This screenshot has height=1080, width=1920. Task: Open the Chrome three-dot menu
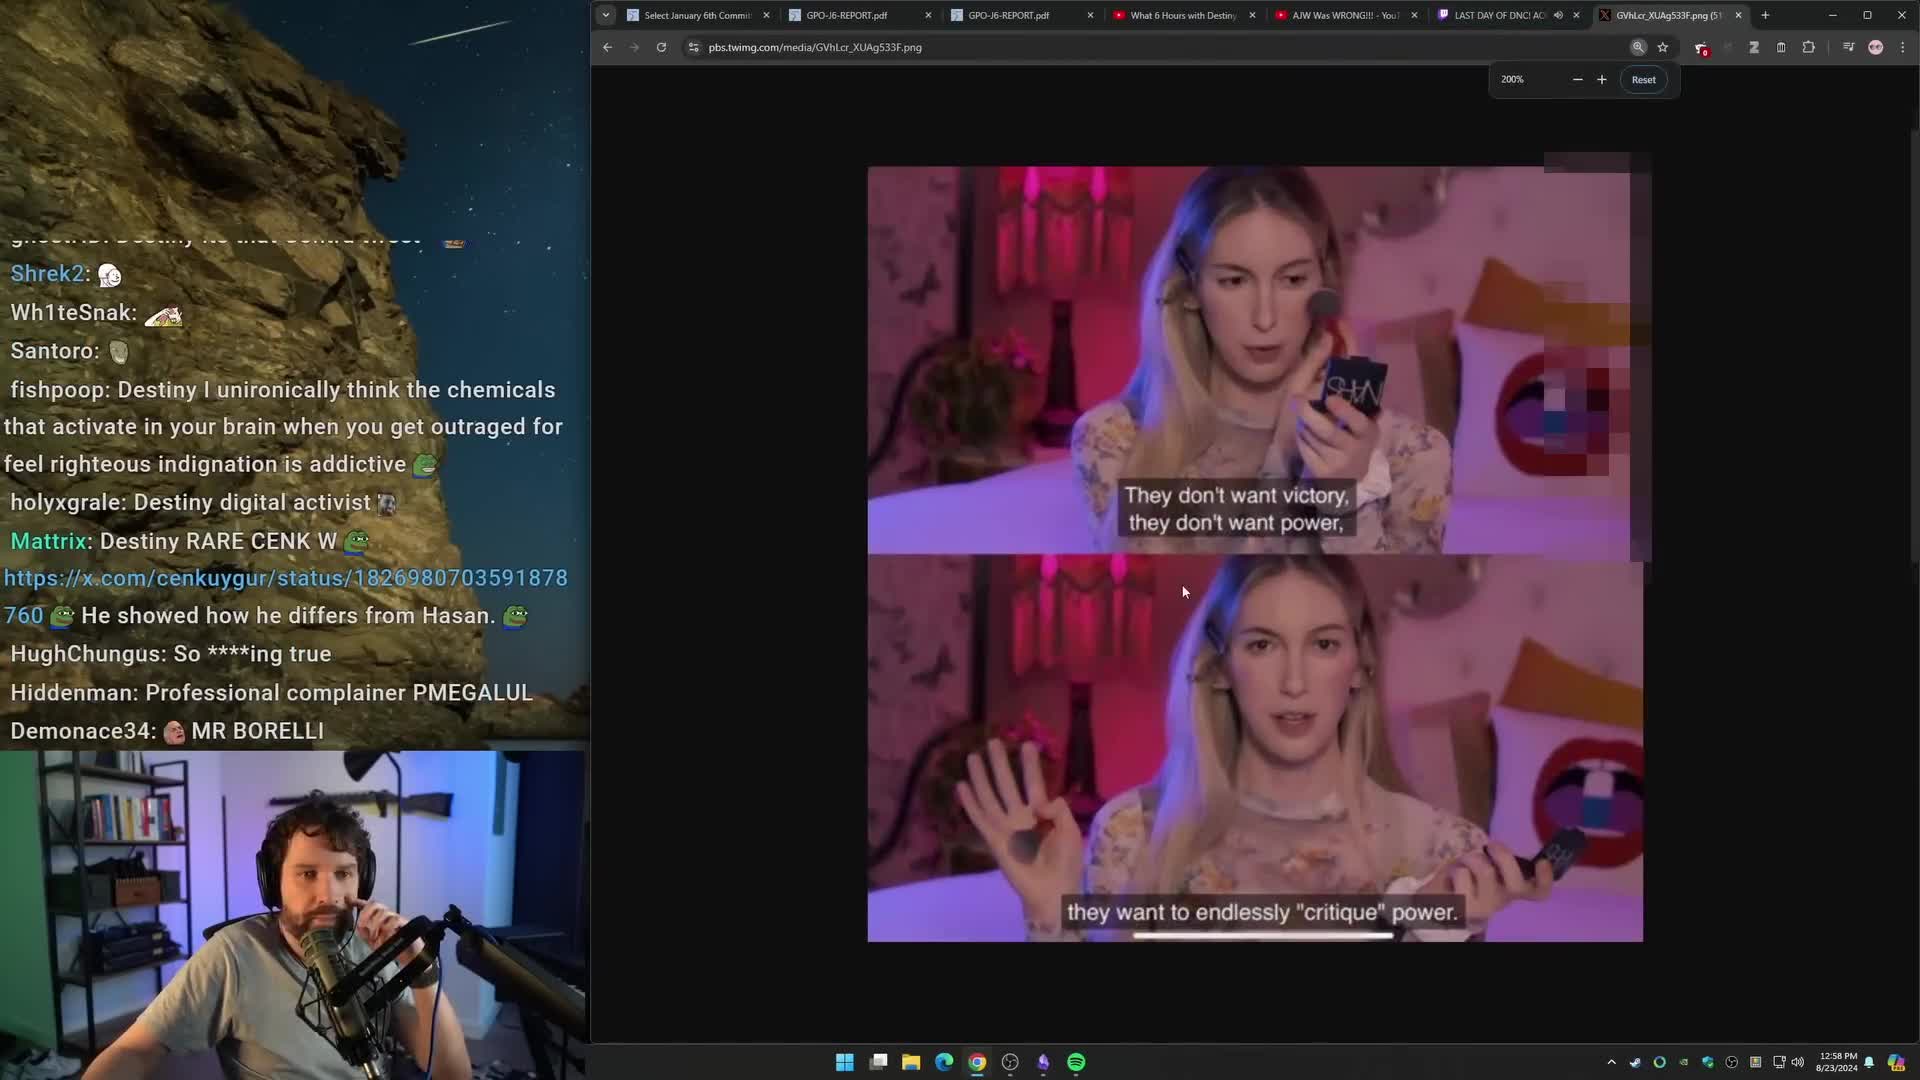coord(1904,47)
